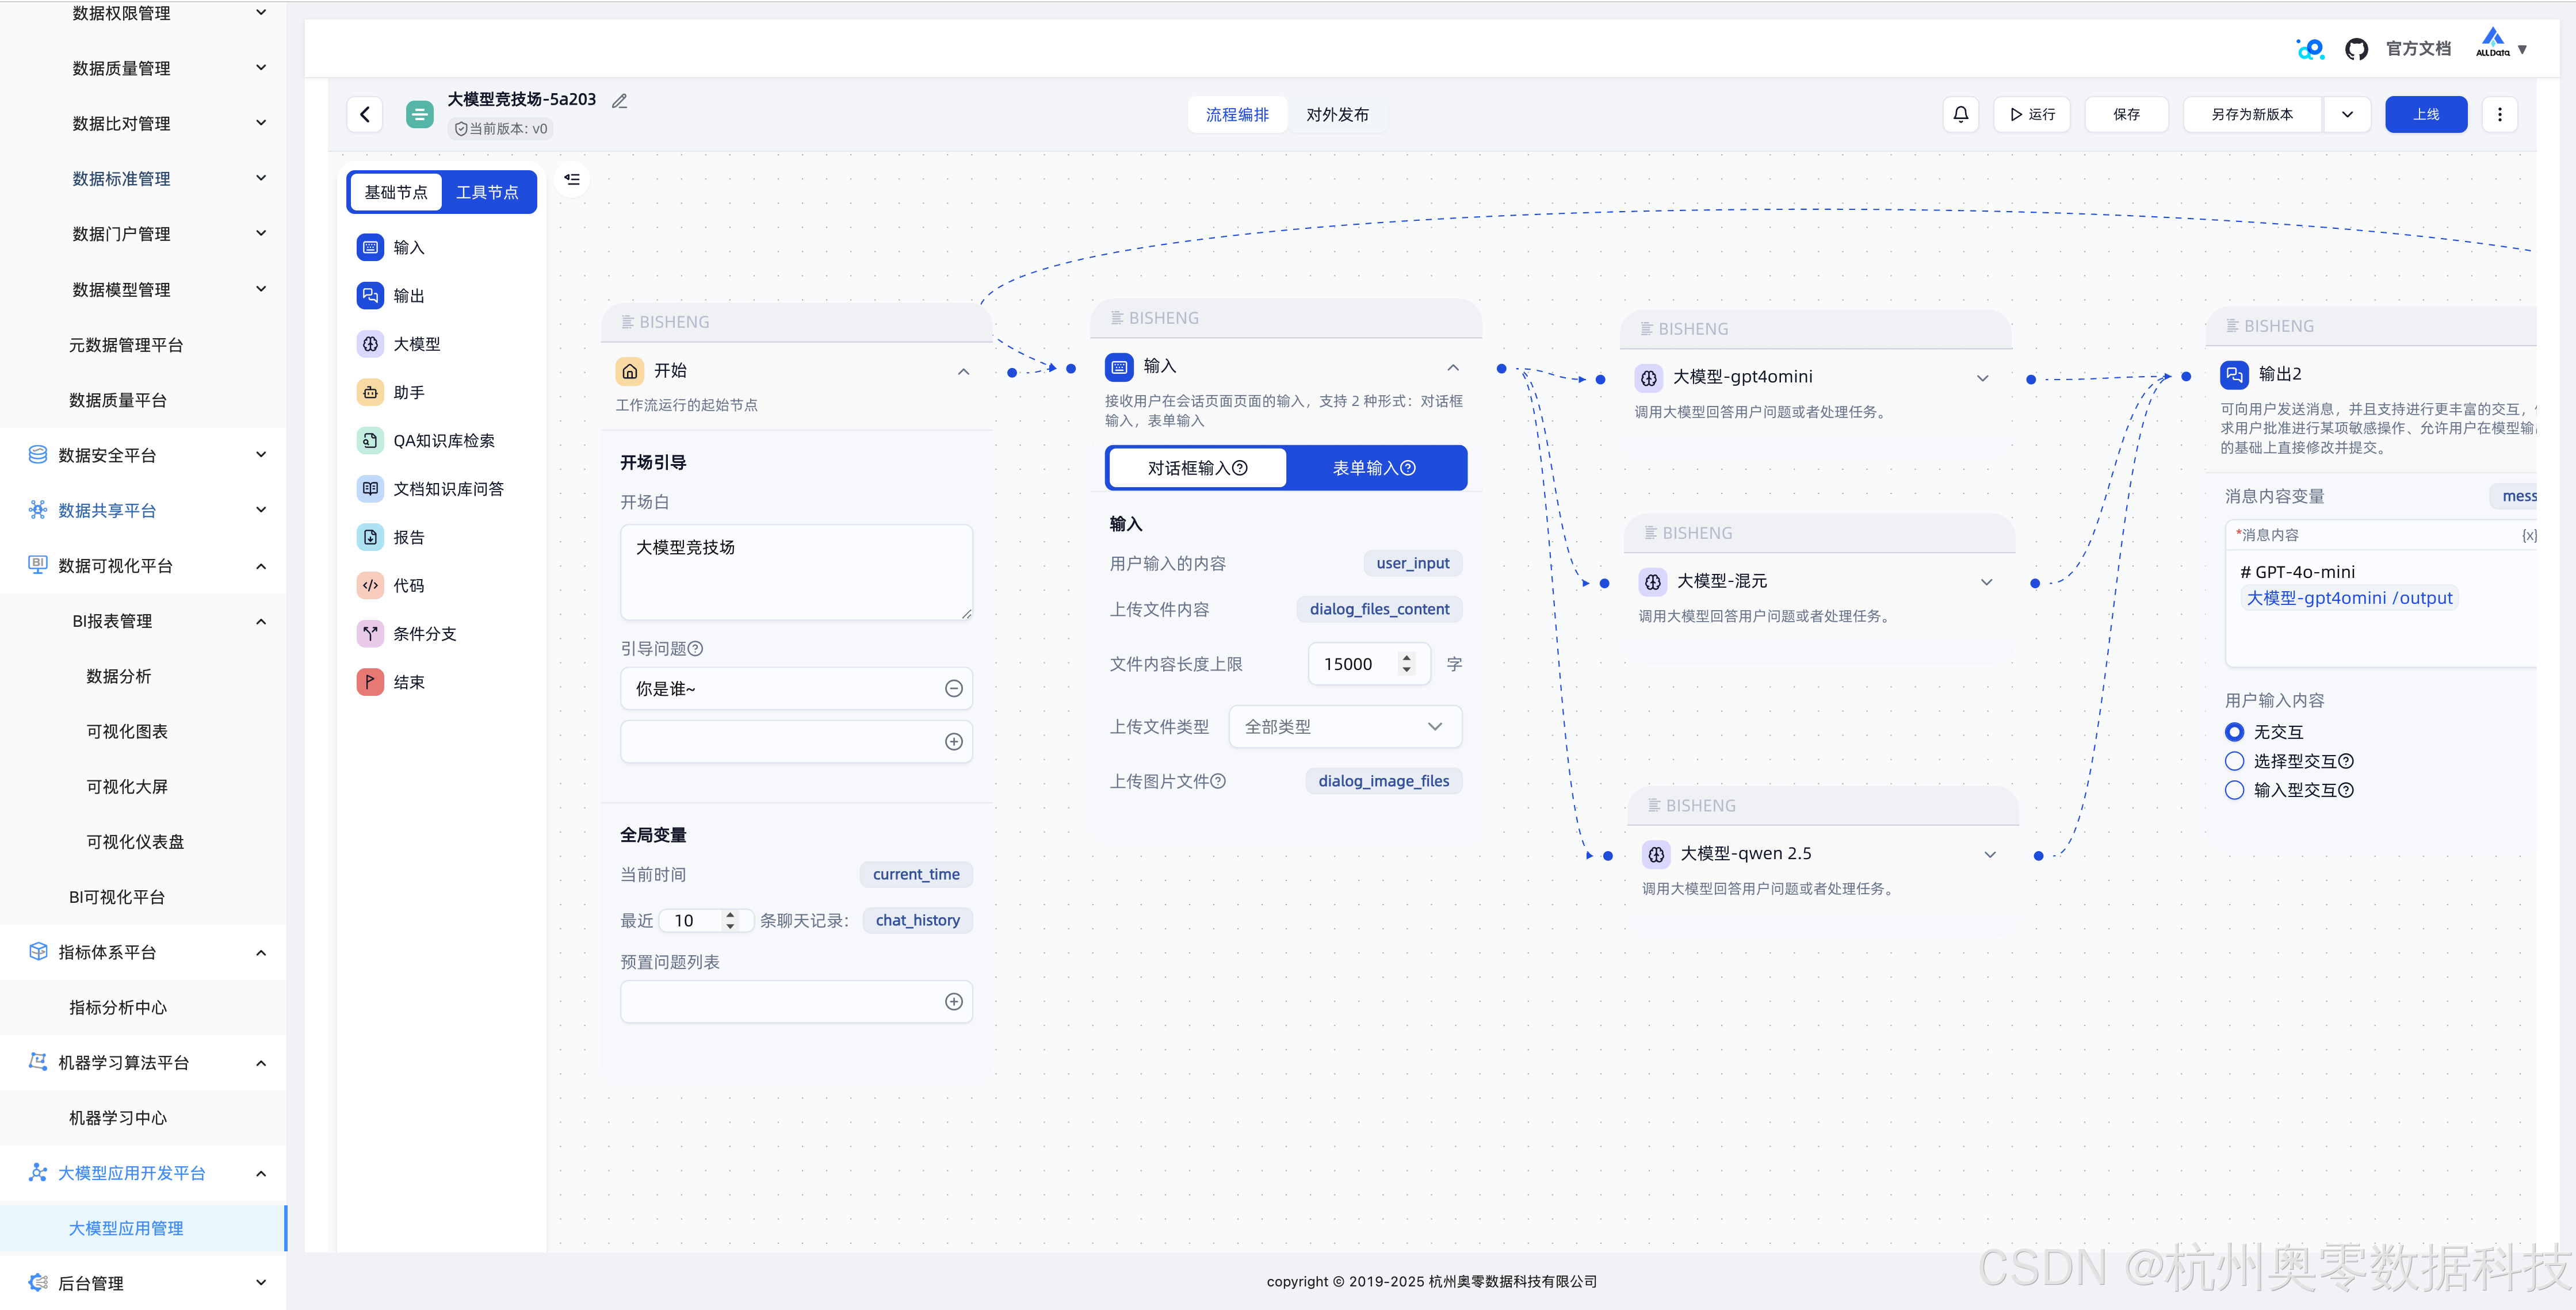Expand the 大模型-qwen 2.5 node
Image resolution: width=2576 pixels, height=1310 pixels.
tap(1990, 855)
